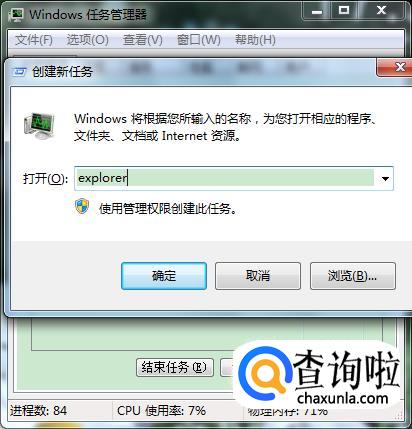Screen dimensions: 412x429
Task: Open the 窗口(W) menu
Action: (x=199, y=40)
